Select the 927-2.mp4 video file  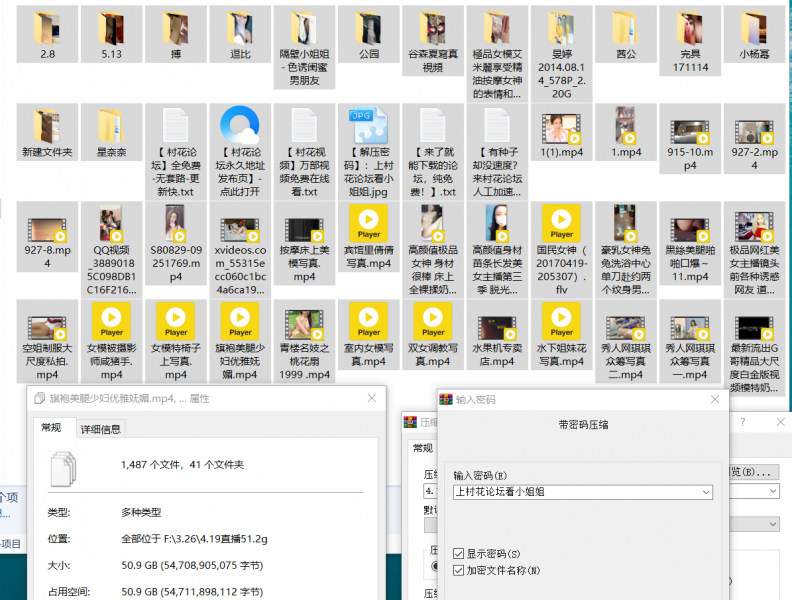pos(753,127)
